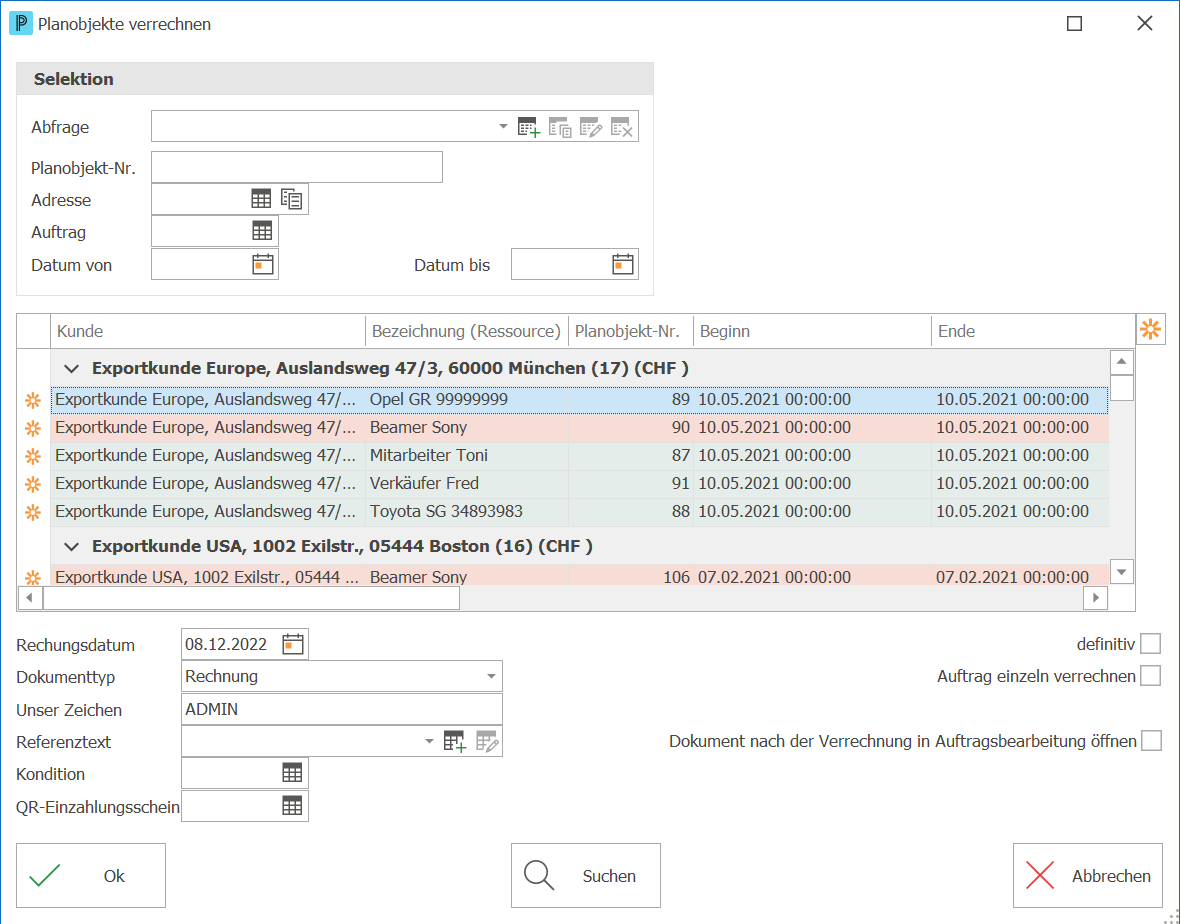
Task: Click into the Unser Zeichen field
Action: pos(342,709)
